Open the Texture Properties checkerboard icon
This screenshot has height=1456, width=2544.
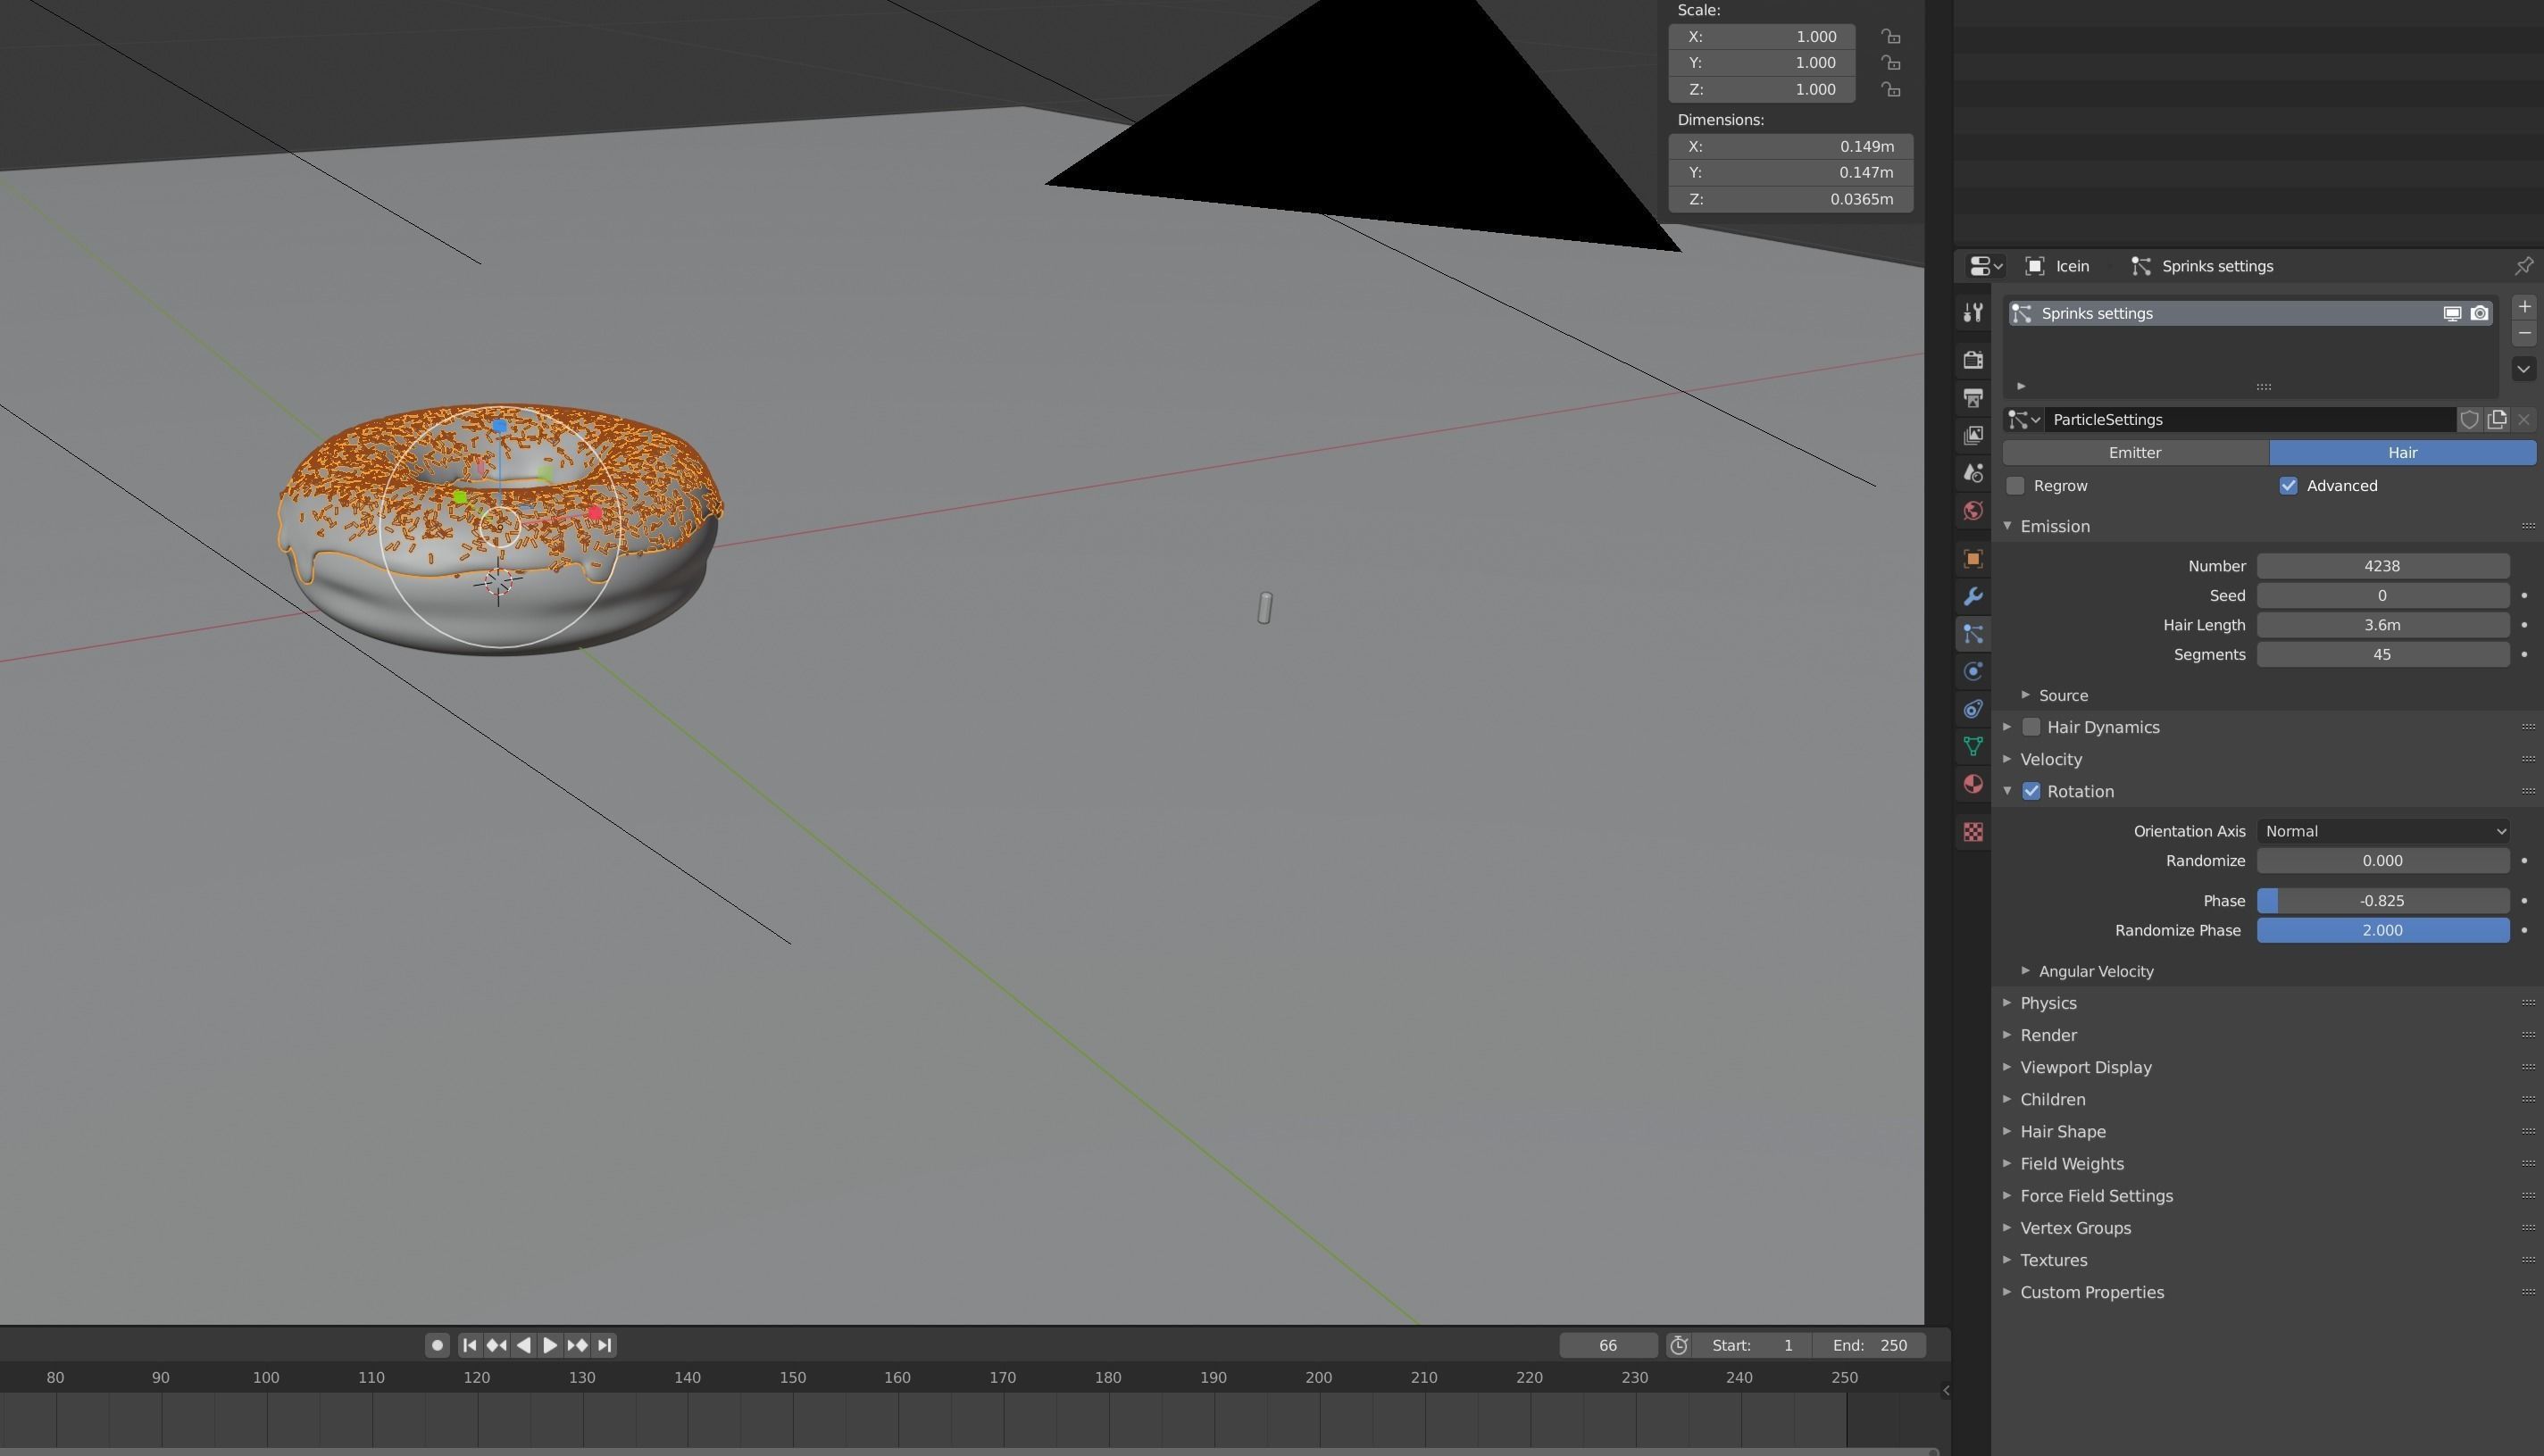click(1972, 831)
